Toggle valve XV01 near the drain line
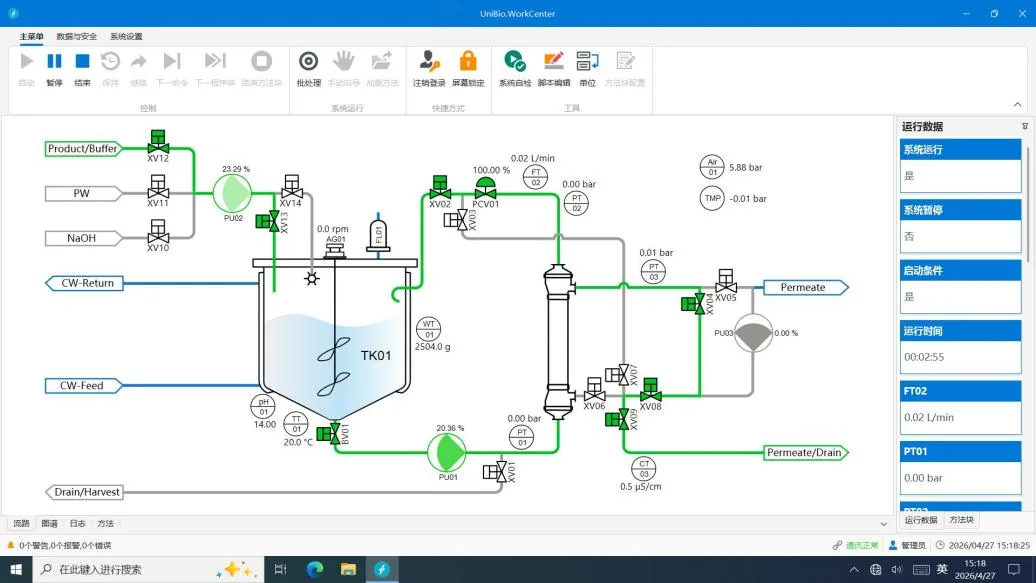Viewport: 1036px width, 583px height. 496,472
